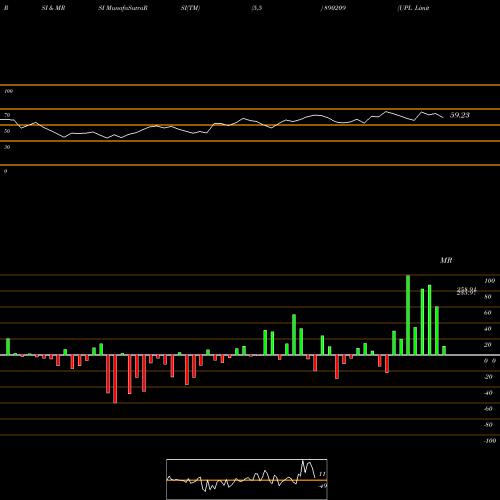Image resolution: width=500 pixels, height=500 pixels.
Task: Click the MR axis label 20
Action: [488, 345]
